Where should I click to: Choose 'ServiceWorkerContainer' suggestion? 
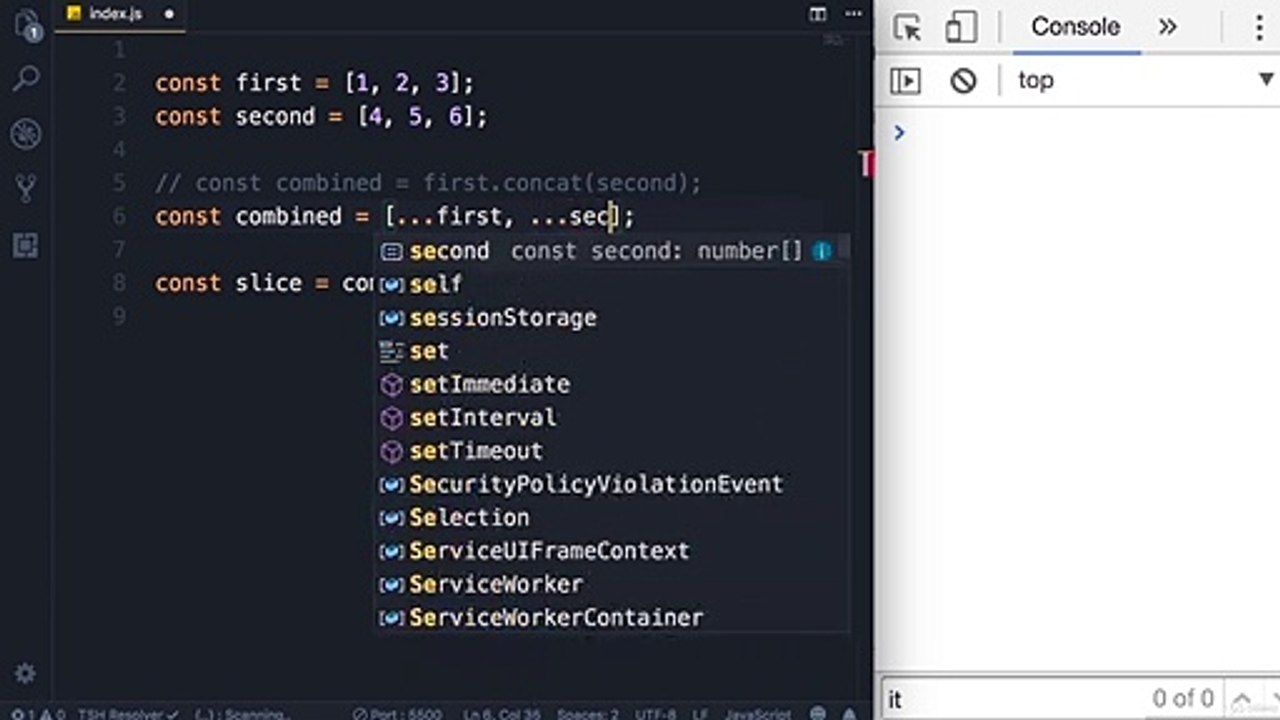pos(612,618)
